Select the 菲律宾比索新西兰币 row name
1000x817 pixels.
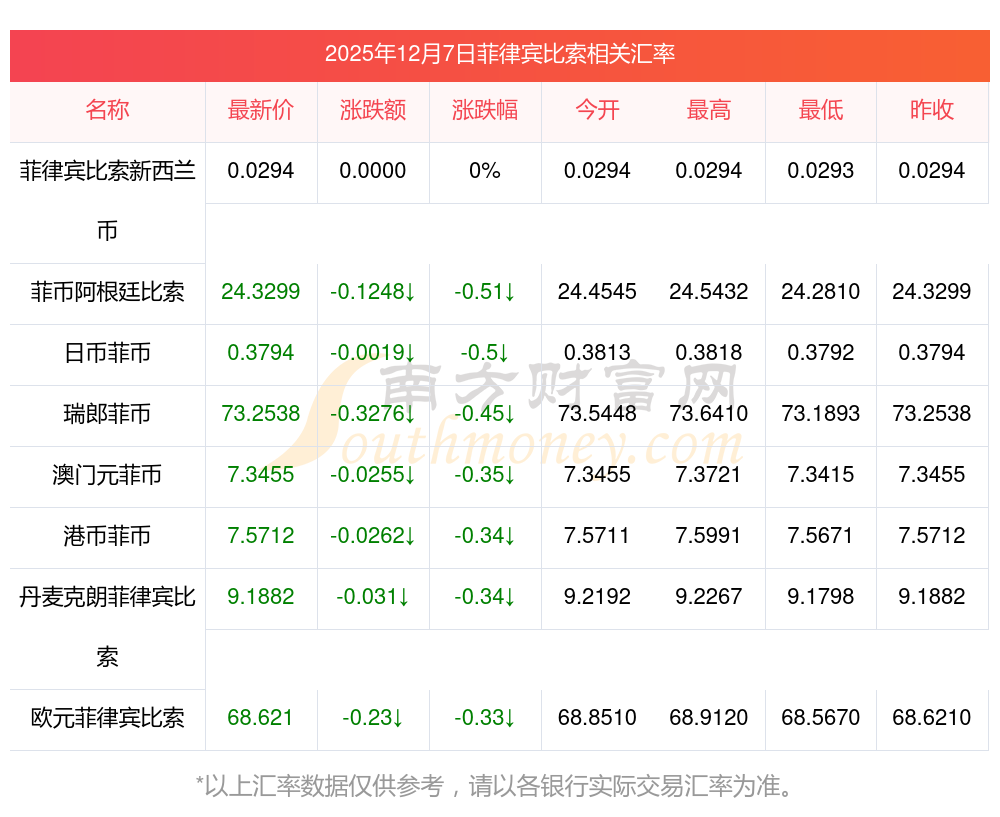(107, 200)
